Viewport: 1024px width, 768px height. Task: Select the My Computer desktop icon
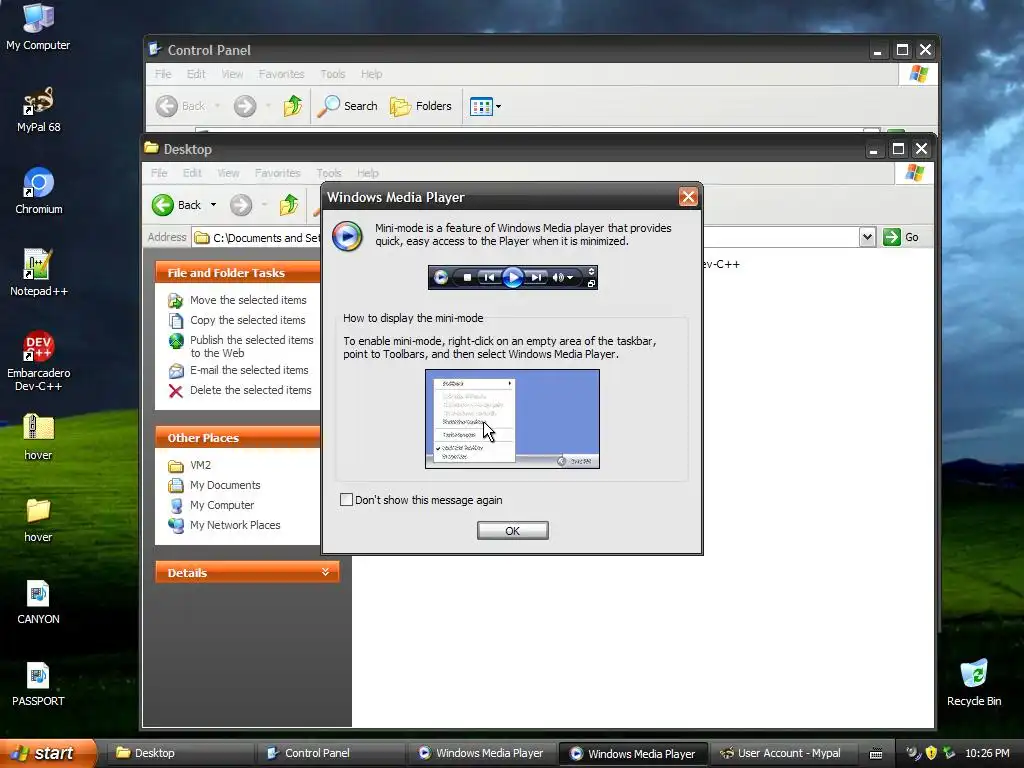38,27
